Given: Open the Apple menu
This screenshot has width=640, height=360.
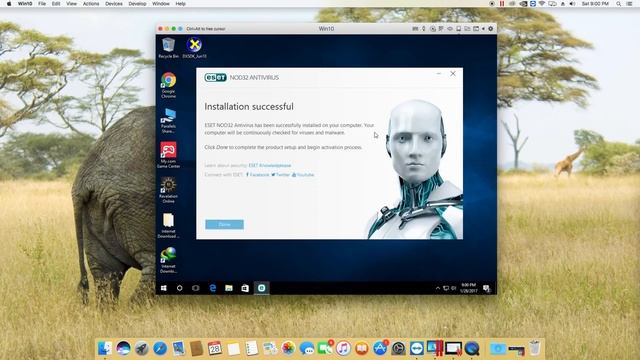Looking at the screenshot, I should (9, 4).
